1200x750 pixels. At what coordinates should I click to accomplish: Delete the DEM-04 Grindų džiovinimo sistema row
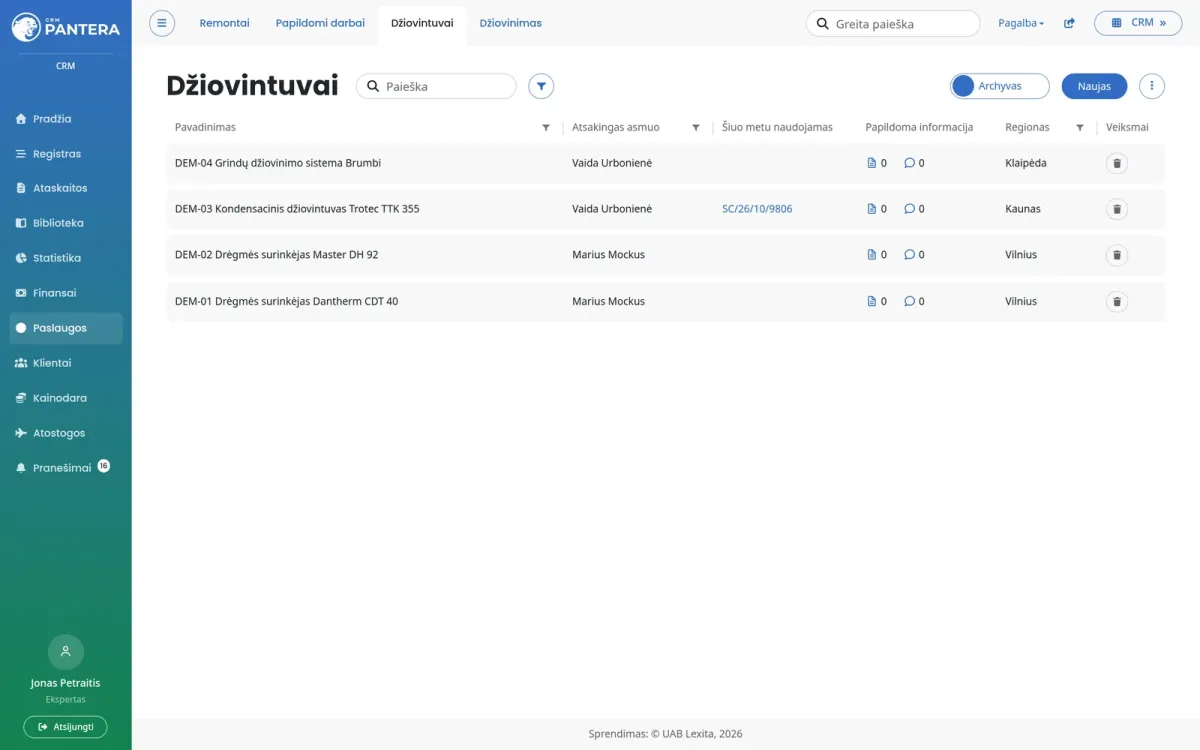(x=1117, y=163)
